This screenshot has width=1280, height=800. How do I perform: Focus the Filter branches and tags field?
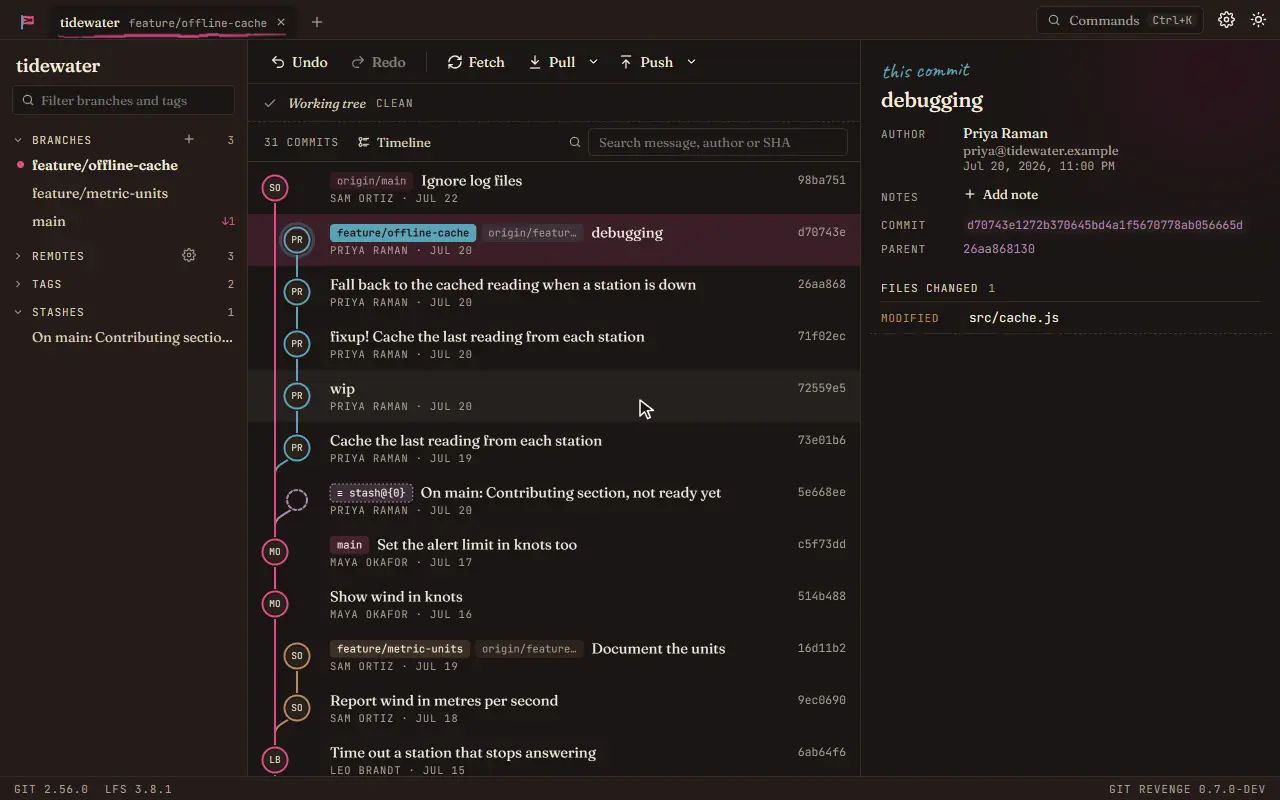click(x=124, y=100)
